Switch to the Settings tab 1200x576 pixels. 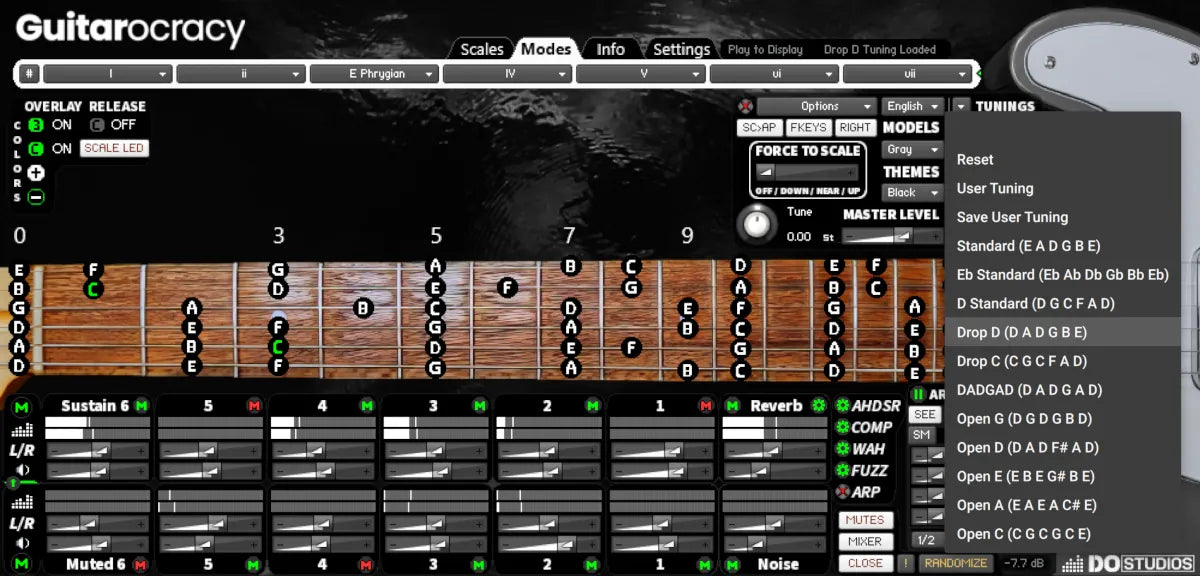[x=681, y=49]
